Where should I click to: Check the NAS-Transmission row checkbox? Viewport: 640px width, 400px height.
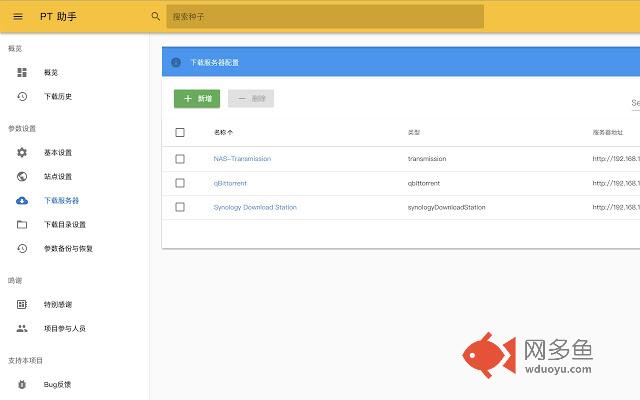pos(180,159)
